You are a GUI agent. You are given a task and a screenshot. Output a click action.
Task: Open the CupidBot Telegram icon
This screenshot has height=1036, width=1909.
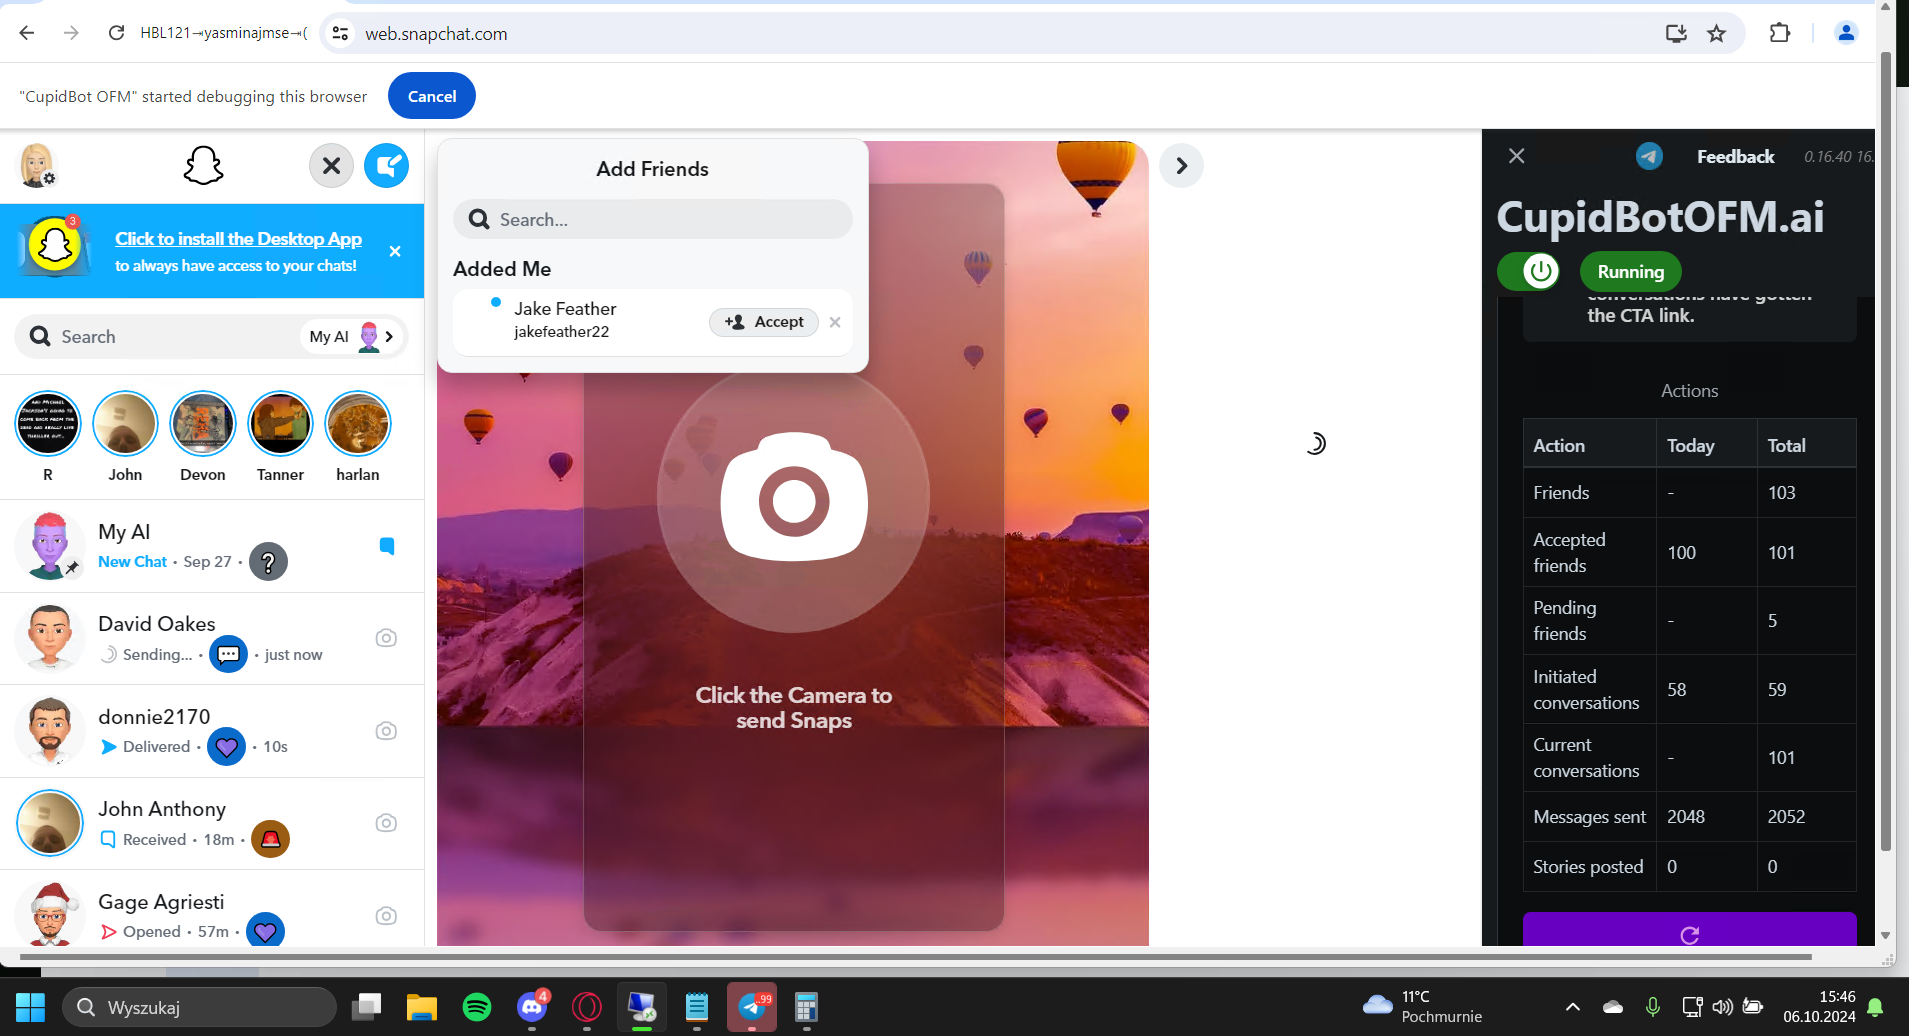pos(1649,156)
